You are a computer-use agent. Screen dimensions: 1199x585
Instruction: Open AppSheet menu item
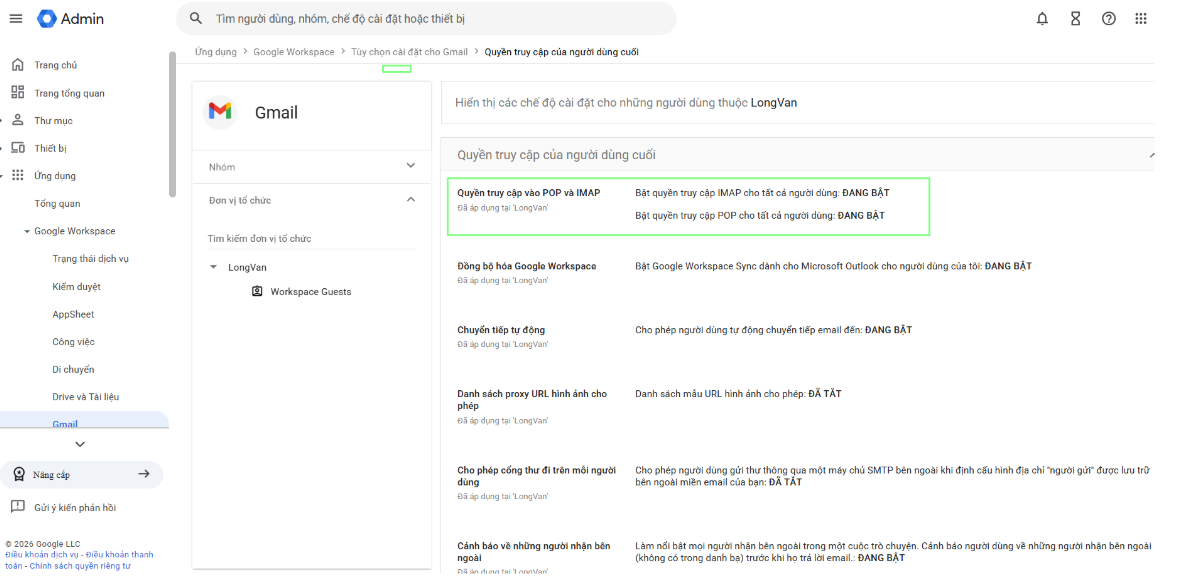pyautogui.click(x=73, y=314)
